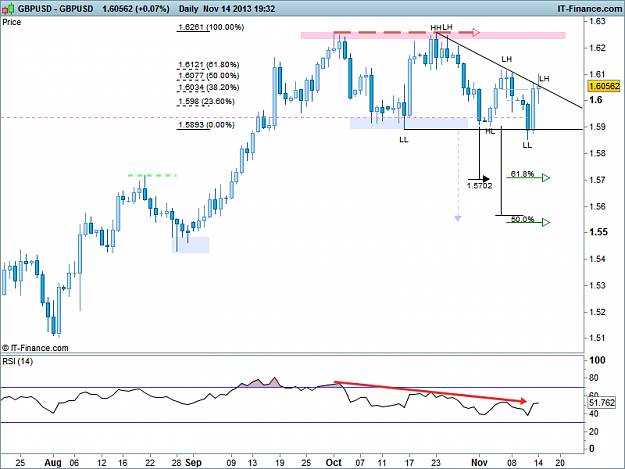625x469 pixels.
Task: Click the candlestick icon beside GBPUSD title
Action: [x=8, y=8]
